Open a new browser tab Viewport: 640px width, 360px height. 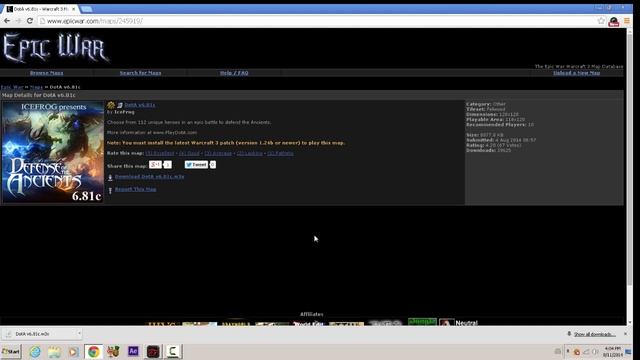click(86, 9)
